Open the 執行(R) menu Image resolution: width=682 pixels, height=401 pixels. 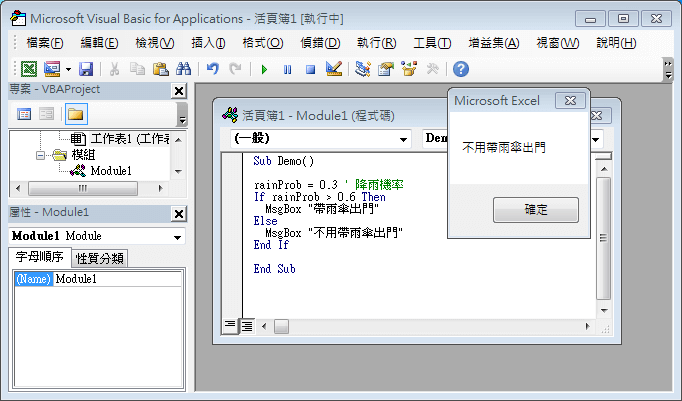(376, 43)
